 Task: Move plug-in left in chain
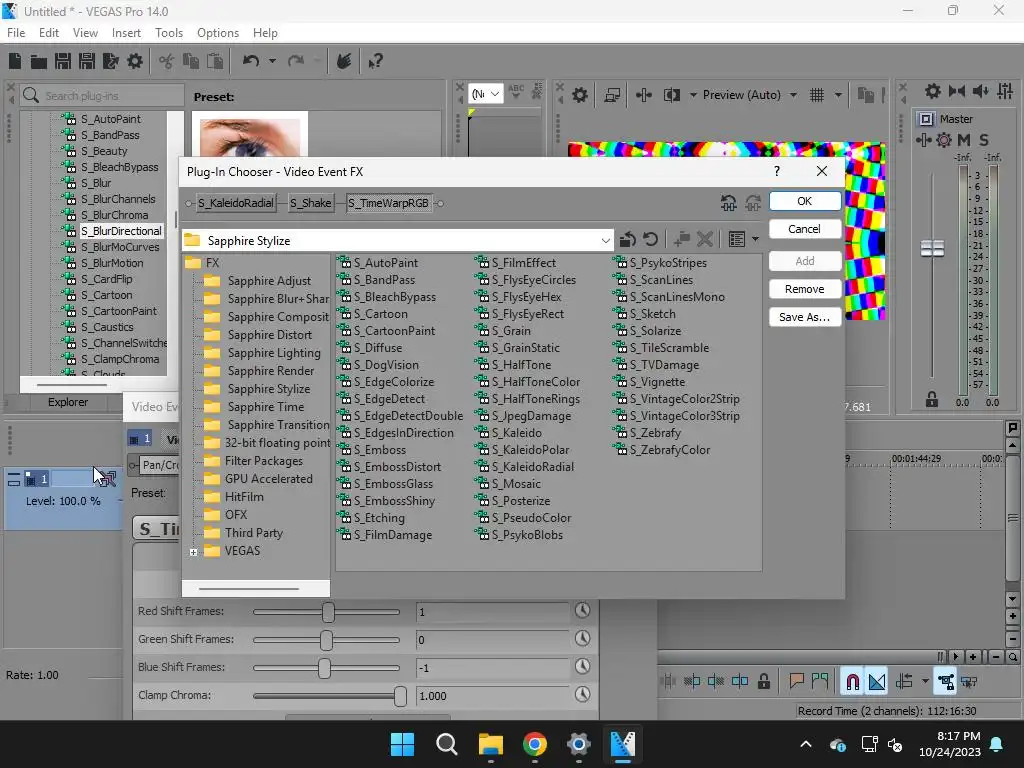(x=729, y=203)
